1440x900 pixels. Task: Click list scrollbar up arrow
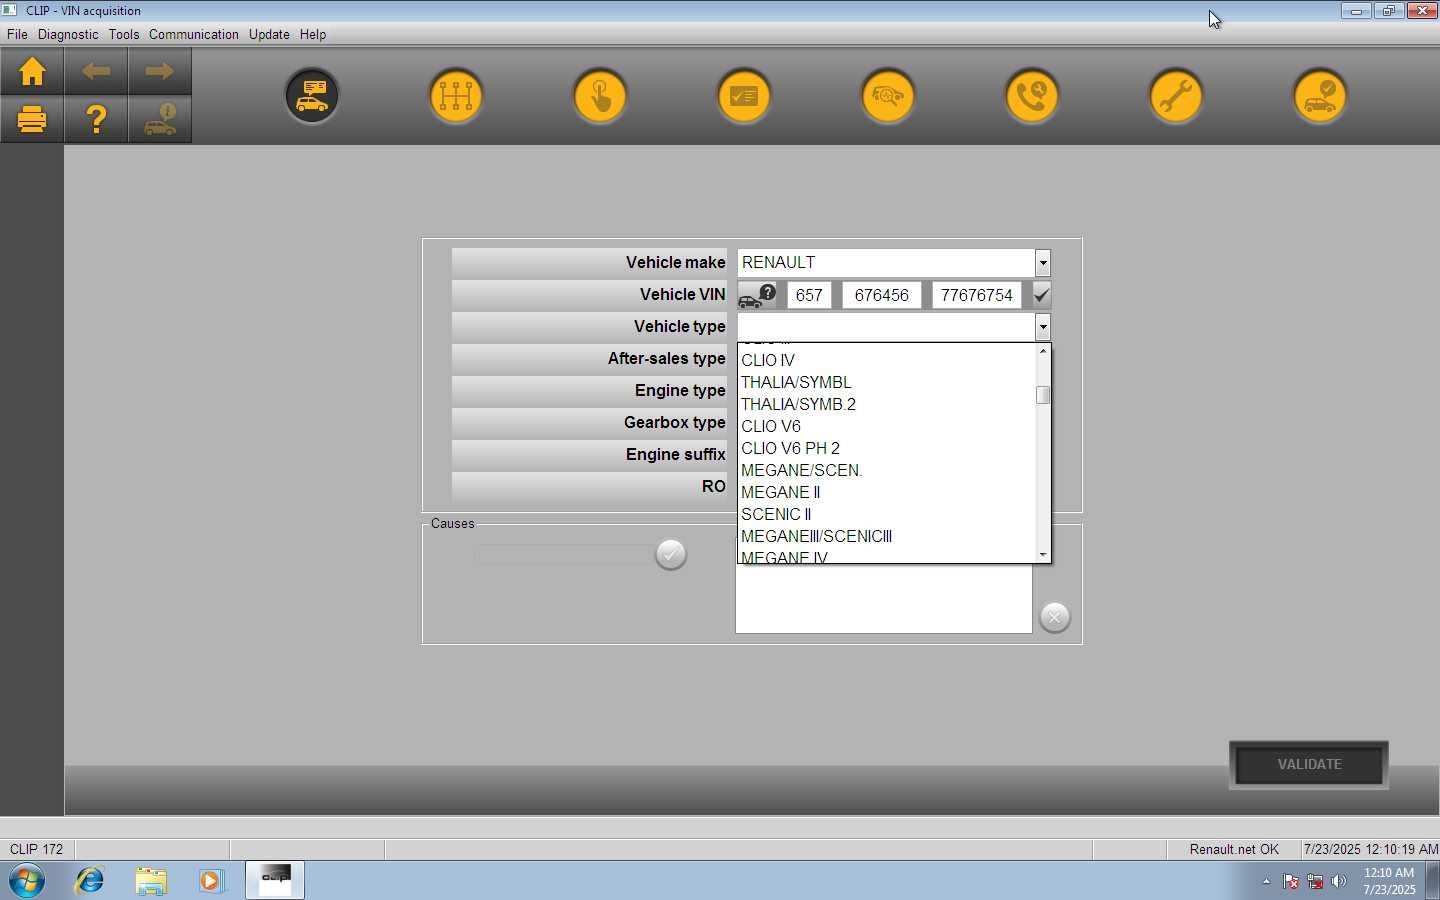[x=1043, y=351]
